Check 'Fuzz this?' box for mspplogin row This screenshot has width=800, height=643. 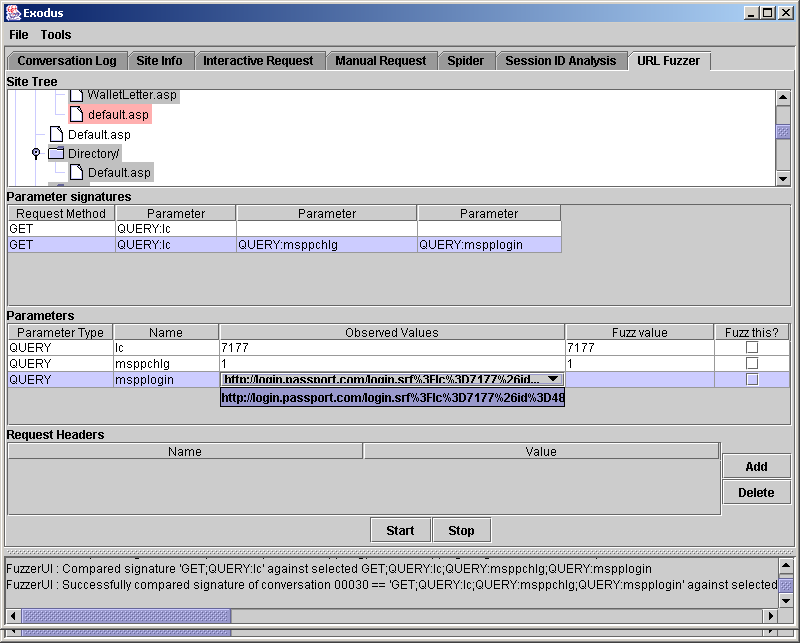click(752, 380)
